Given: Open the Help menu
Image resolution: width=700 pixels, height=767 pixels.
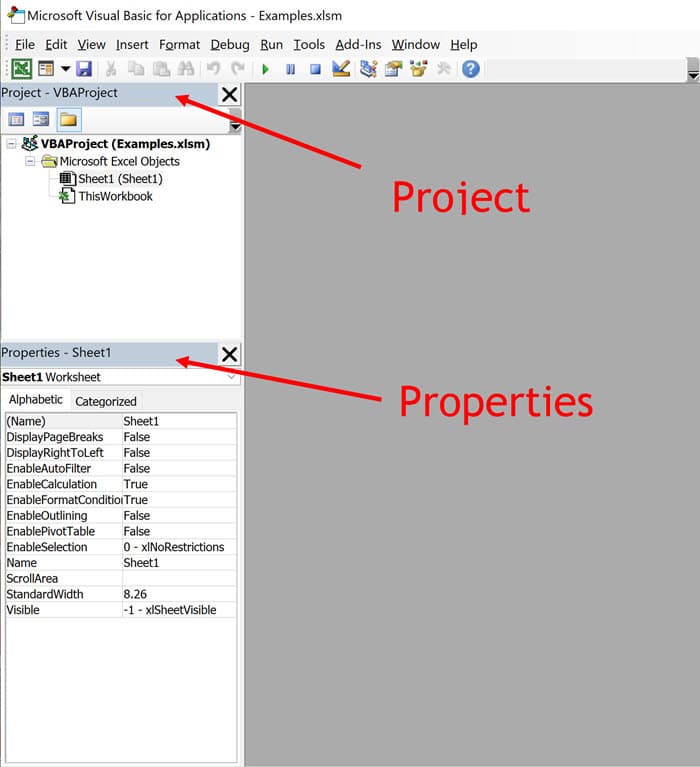Looking at the screenshot, I should 464,45.
